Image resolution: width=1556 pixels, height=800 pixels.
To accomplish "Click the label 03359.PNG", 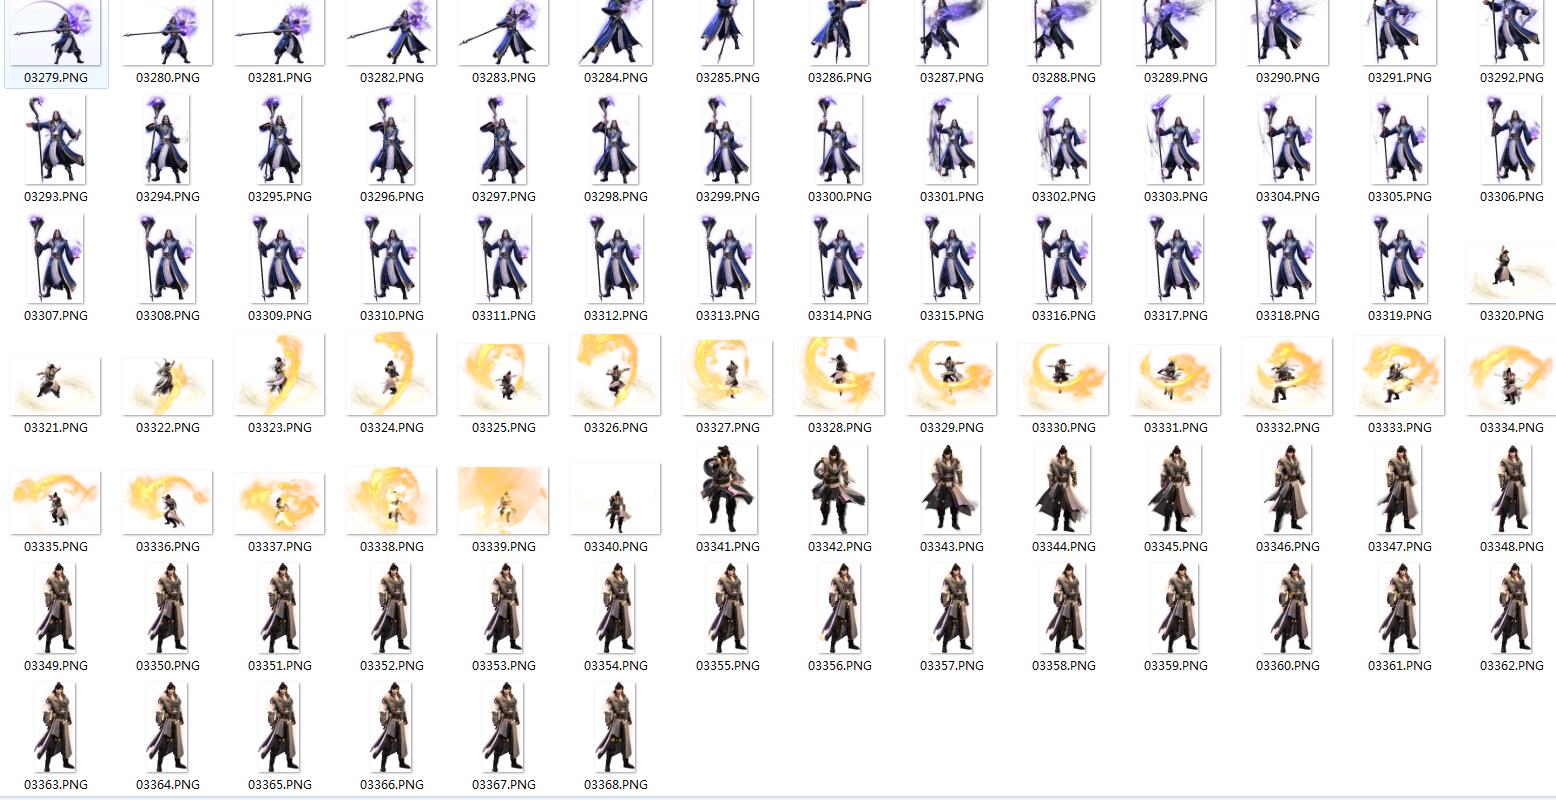I will (x=1176, y=665).
